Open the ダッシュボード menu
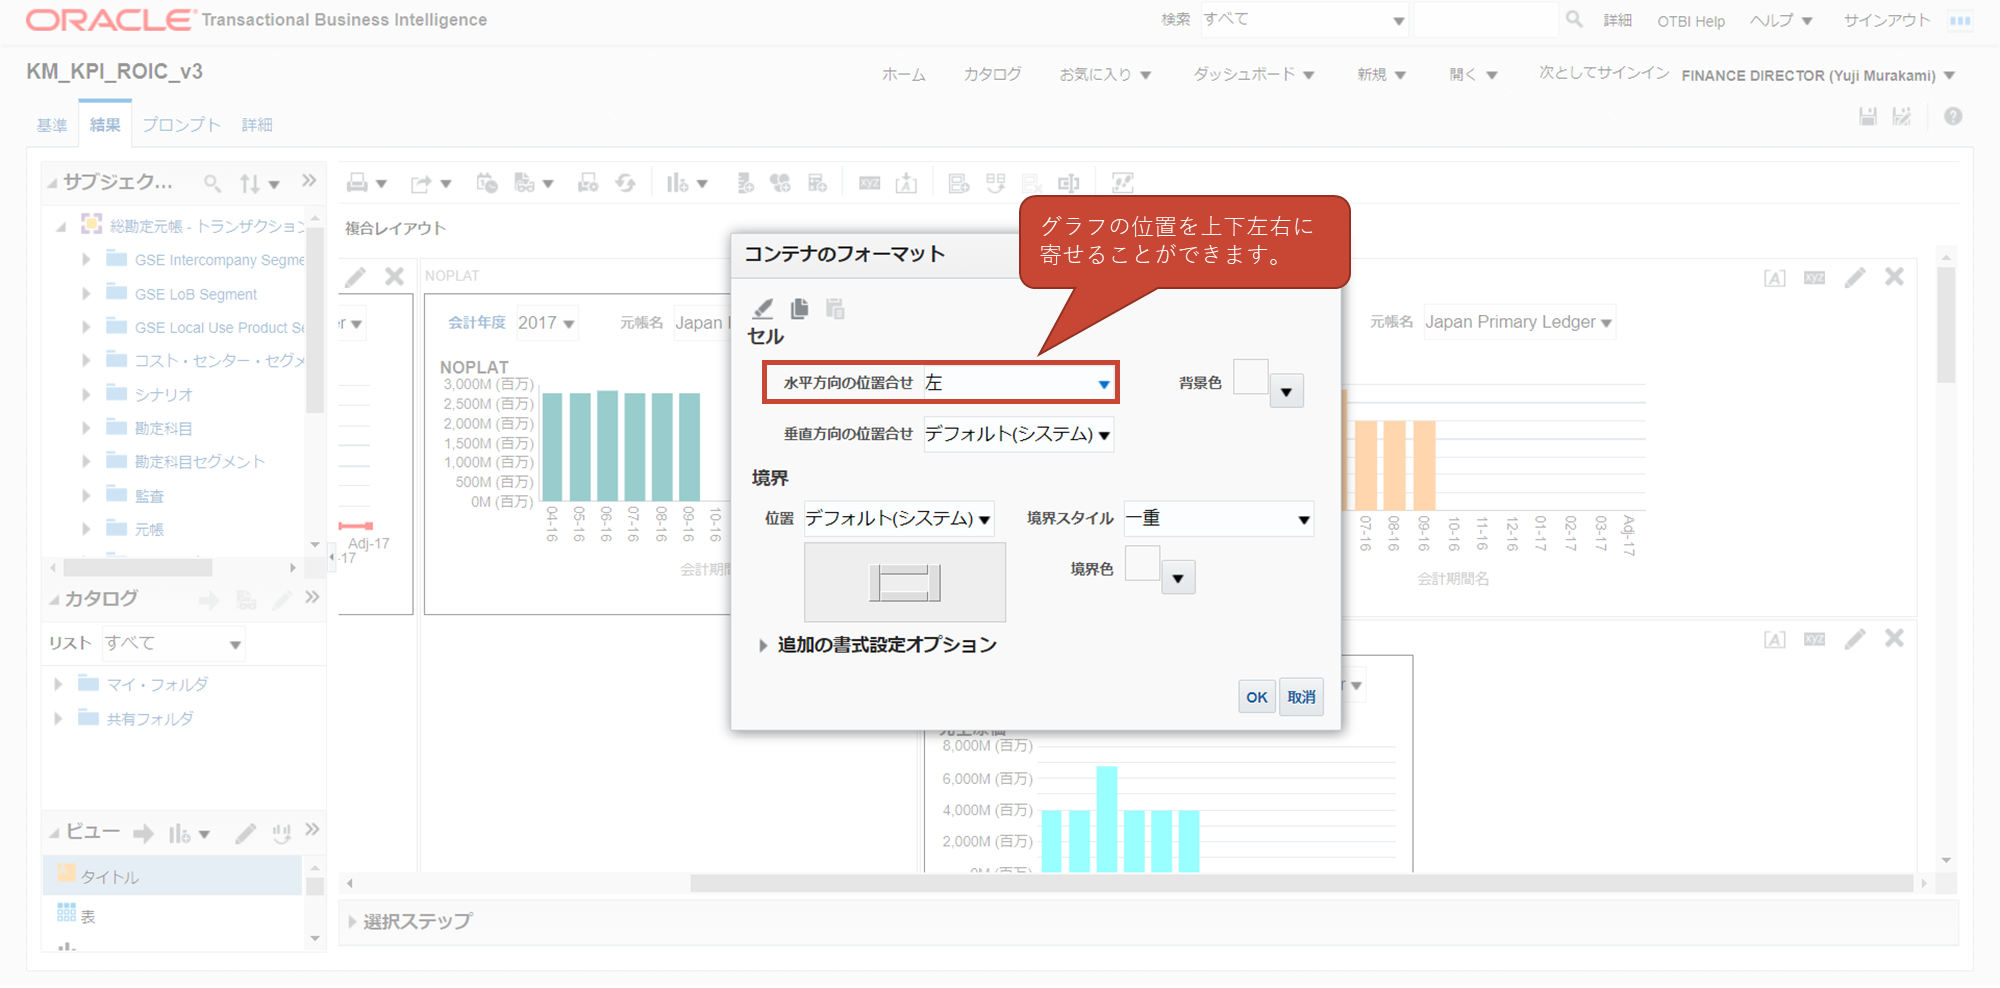2000x988 pixels. click(1253, 75)
